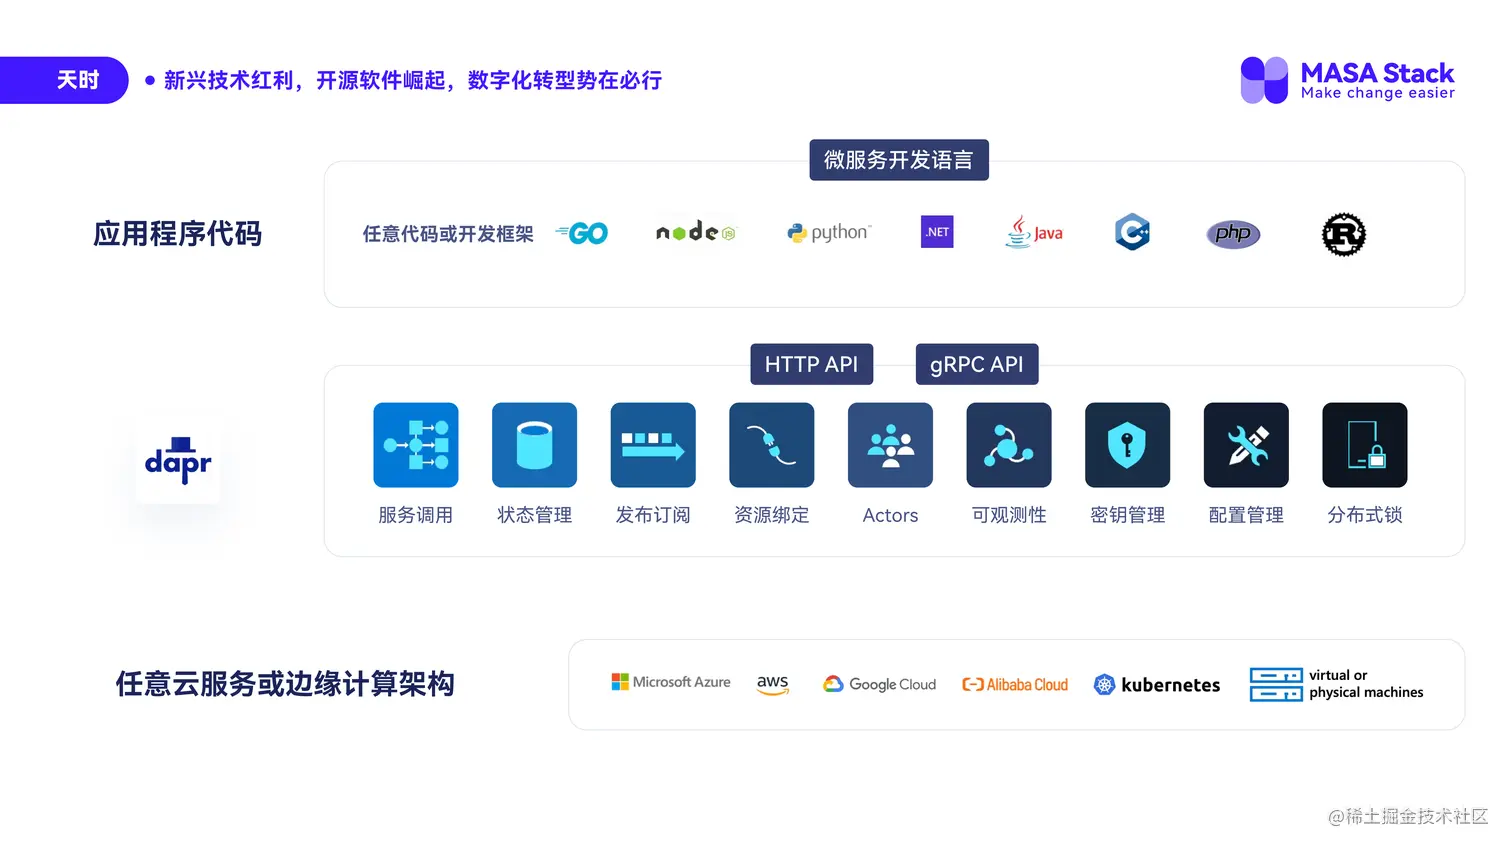
Task: Click the MASA Stack logo
Action: pos(1347,80)
